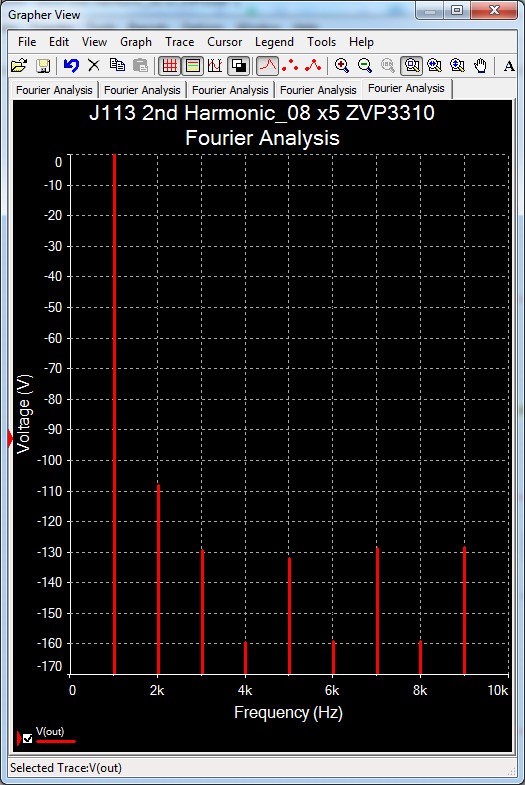The width and height of the screenshot is (525, 785).
Task: Toggle the black/white background icon
Action: pyautogui.click(x=238, y=66)
